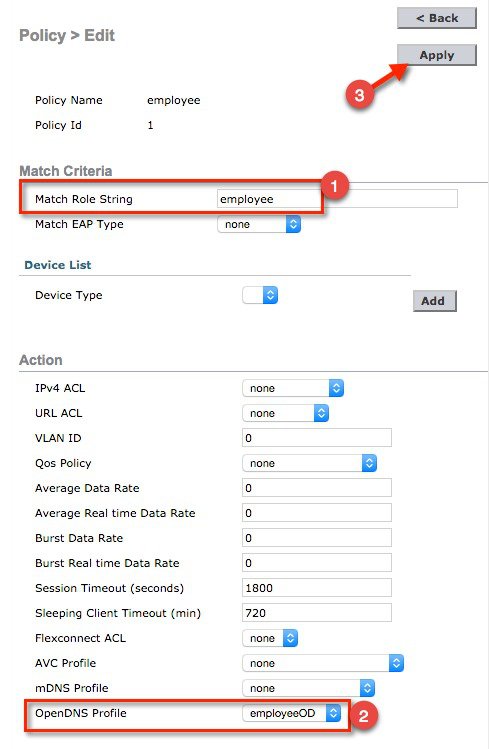This screenshot has height=749, width=489.
Task: Go back using the Back button
Action: [x=436, y=18]
